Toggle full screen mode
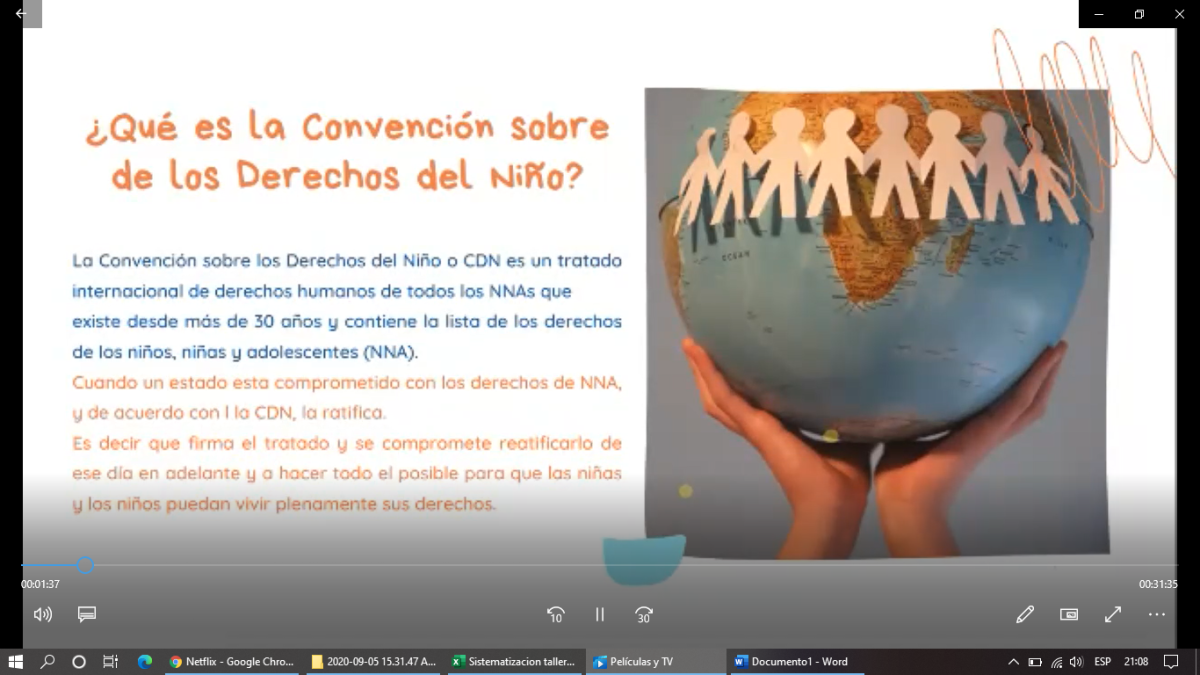Screen dimensions: 1200x675 click(x=1113, y=615)
